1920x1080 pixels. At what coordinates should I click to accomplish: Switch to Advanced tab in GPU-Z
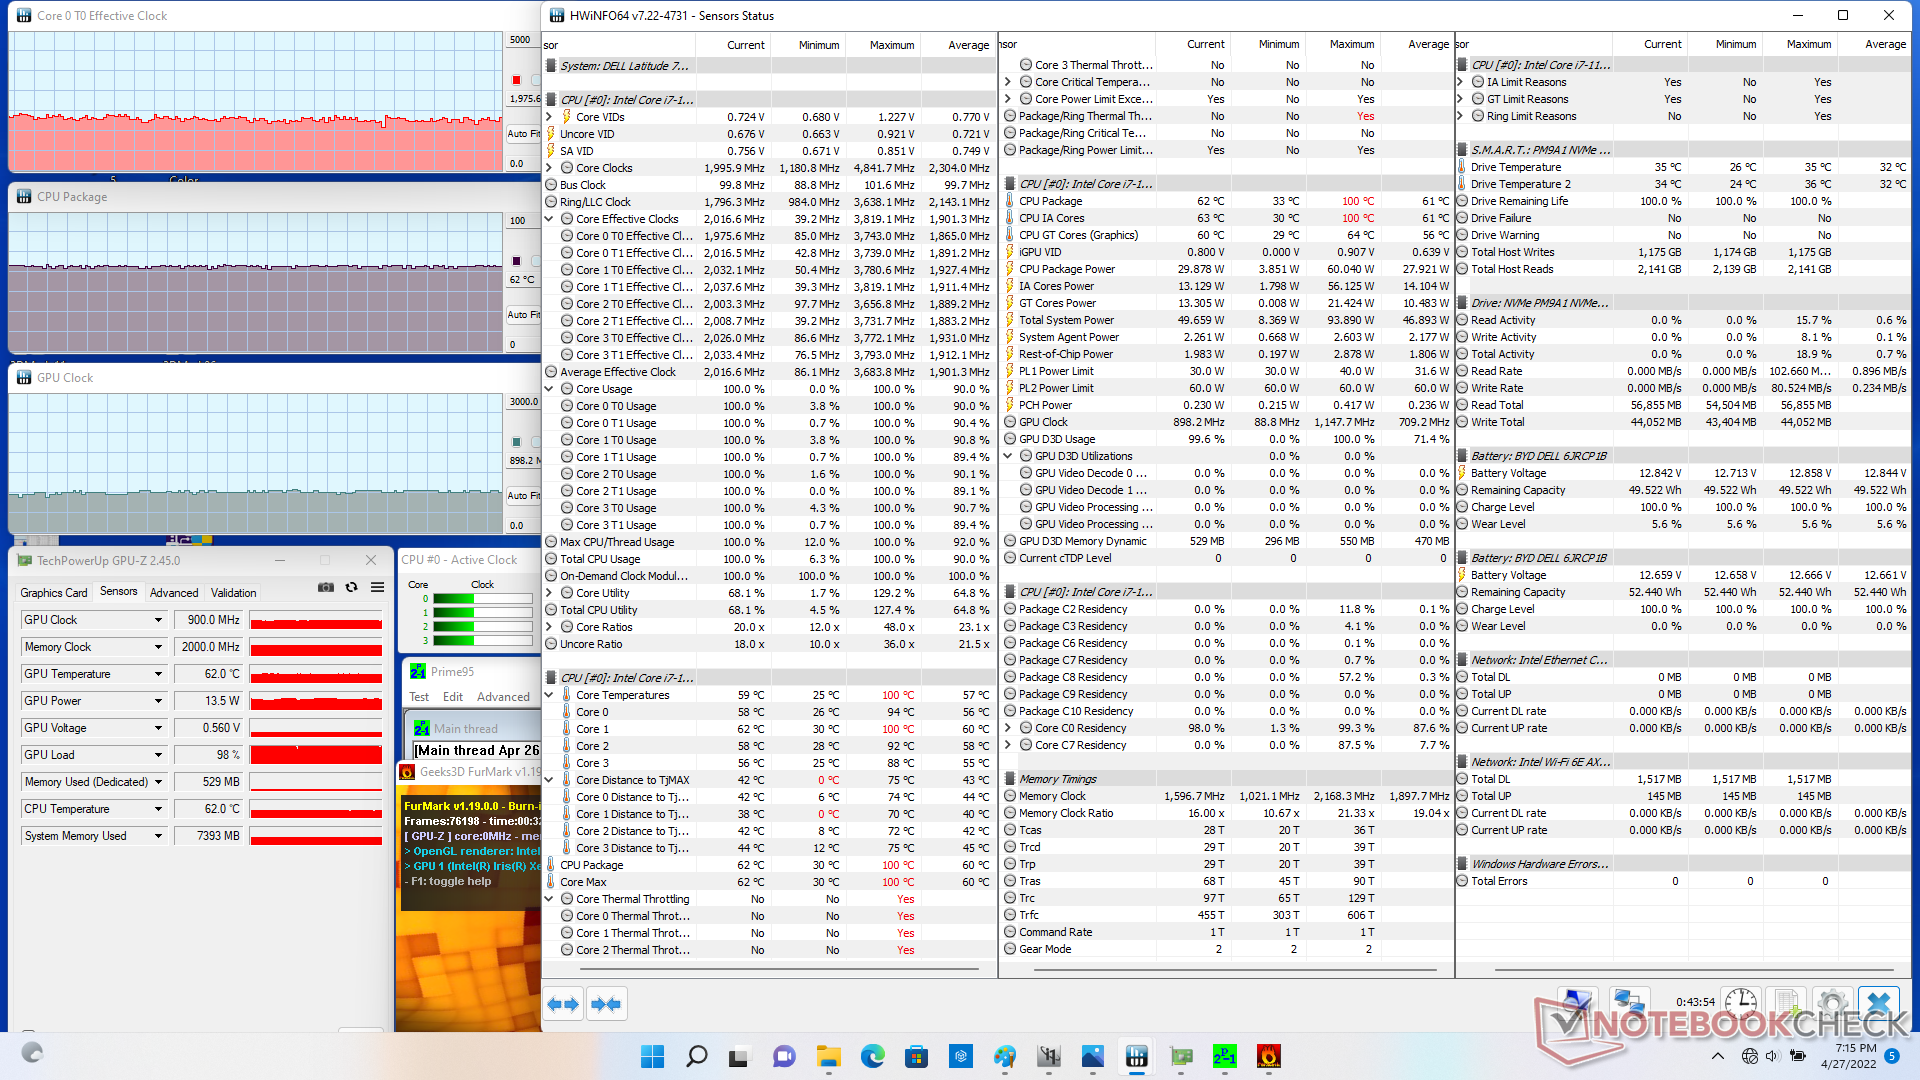(174, 592)
